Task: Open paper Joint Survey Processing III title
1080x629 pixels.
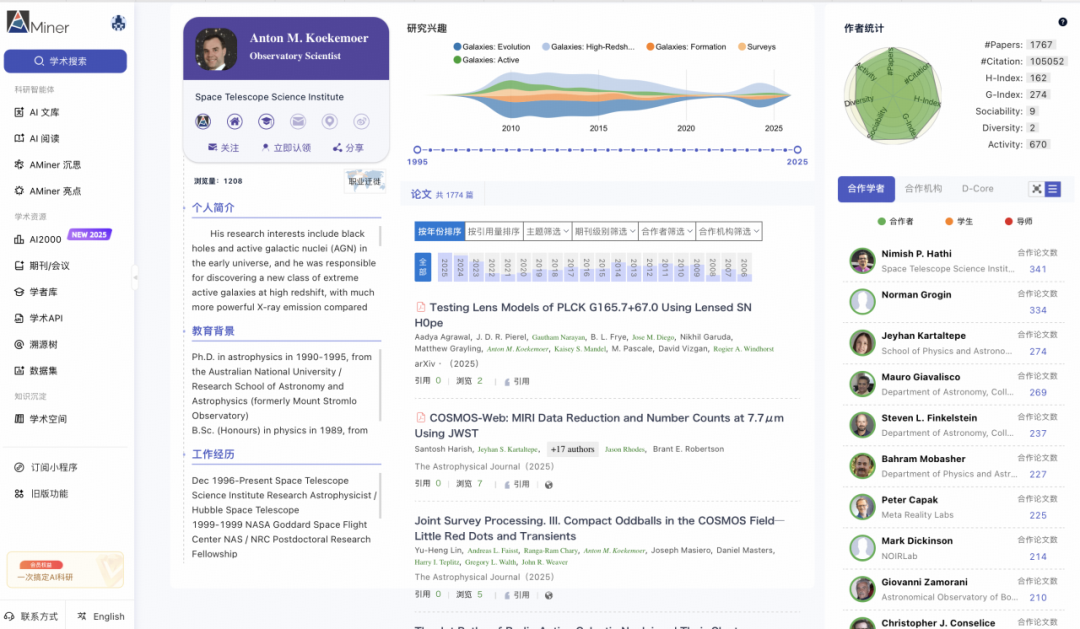Action: 599,528
